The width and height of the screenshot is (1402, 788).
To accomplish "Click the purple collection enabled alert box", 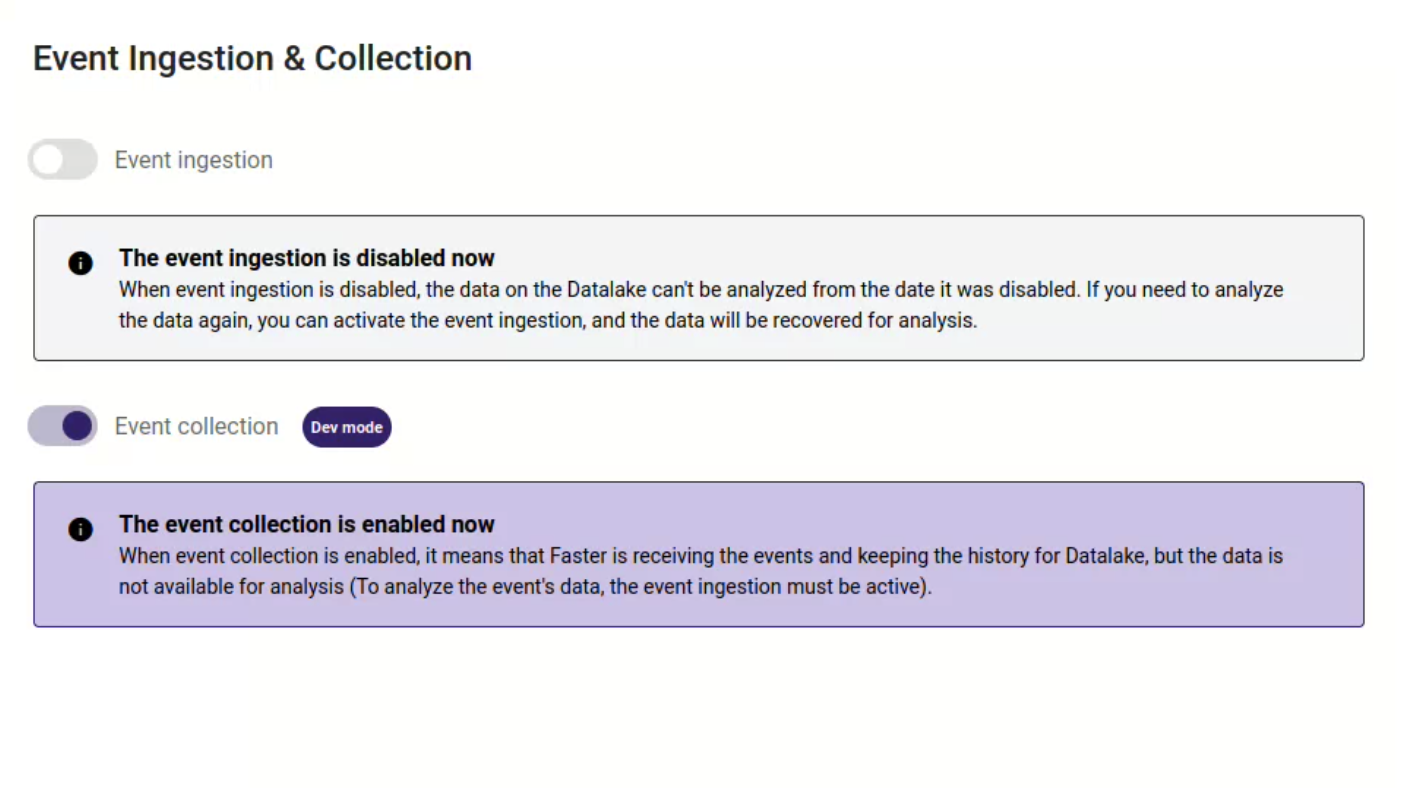I will pos(699,554).
